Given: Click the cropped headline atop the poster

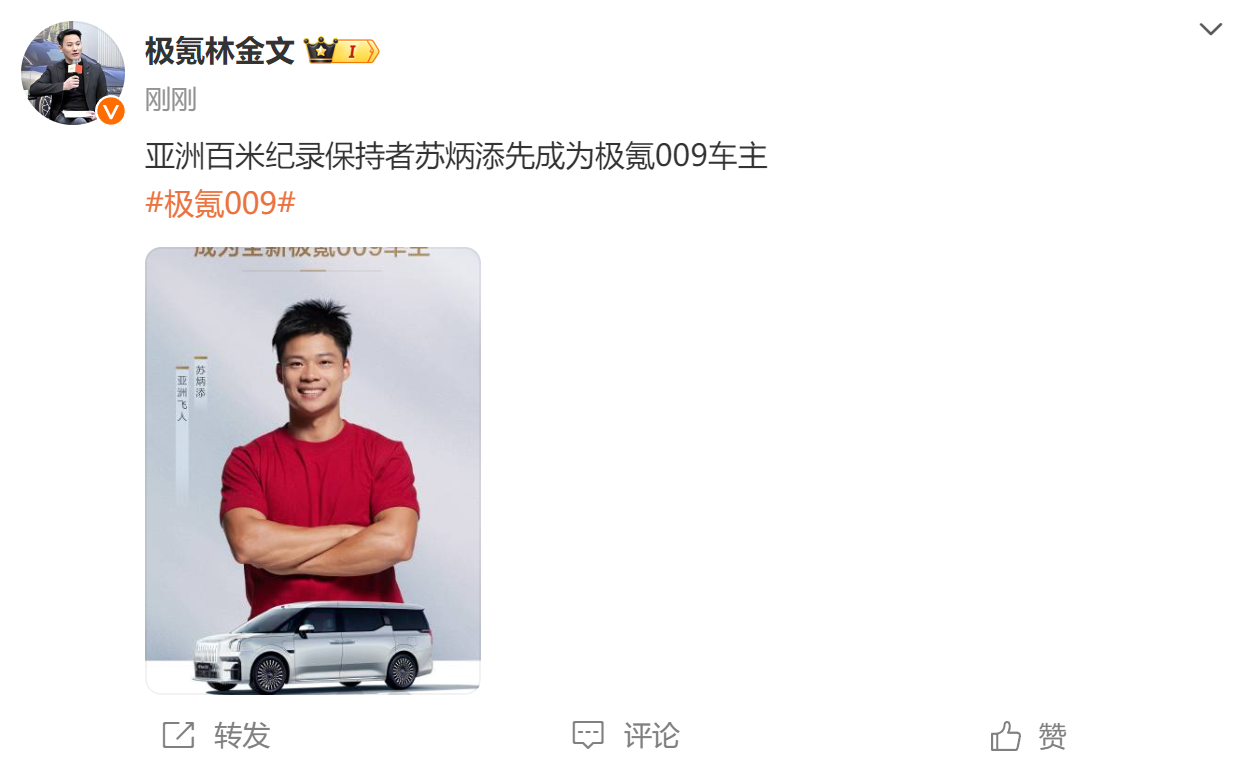Looking at the screenshot, I should (x=311, y=252).
